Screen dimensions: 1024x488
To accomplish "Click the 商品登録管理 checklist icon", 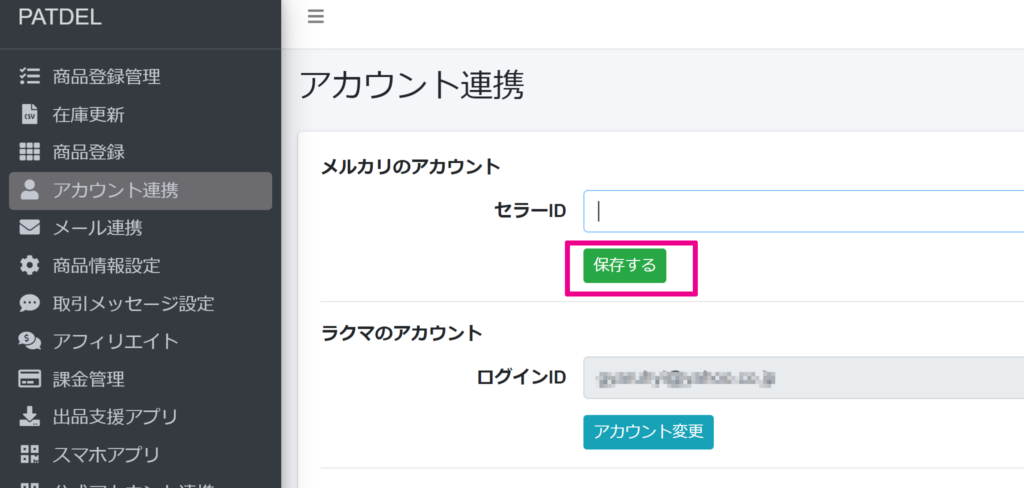I will (x=30, y=77).
